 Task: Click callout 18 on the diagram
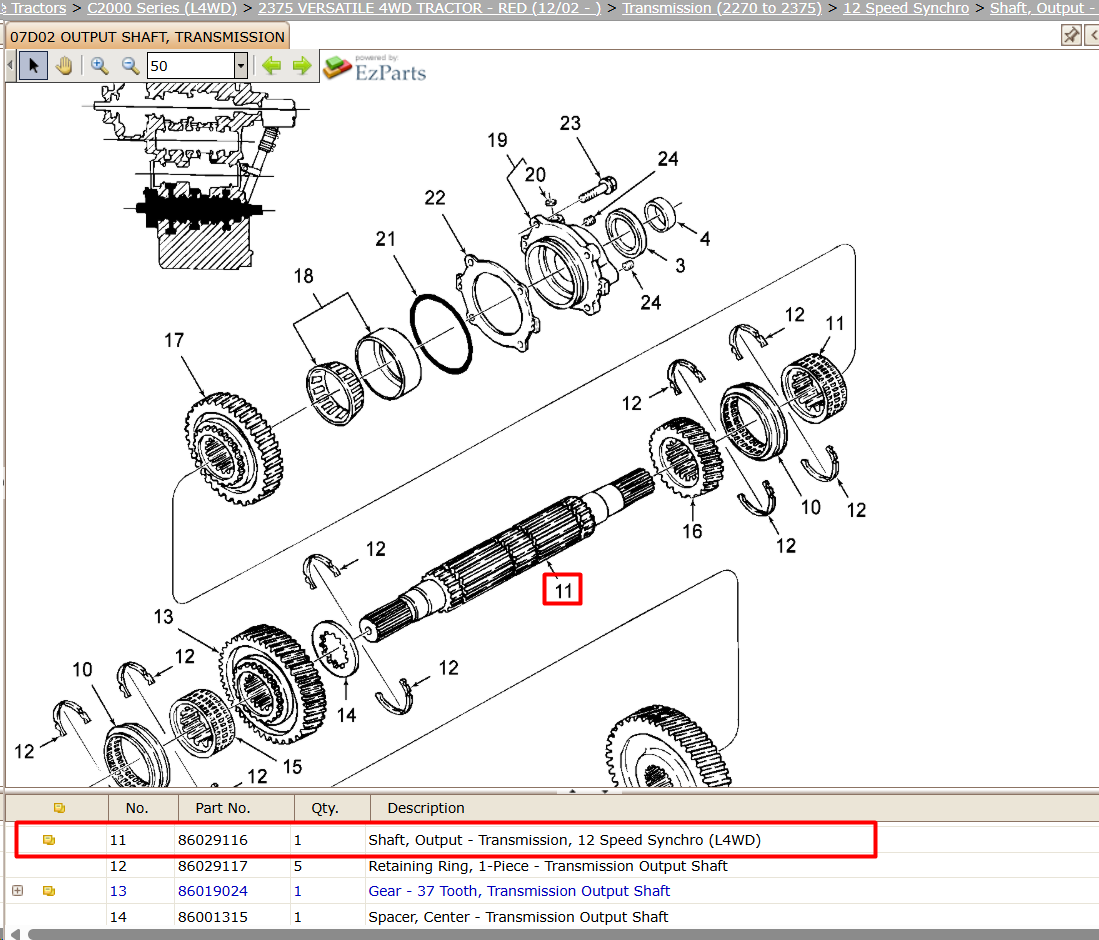point(303,276)
